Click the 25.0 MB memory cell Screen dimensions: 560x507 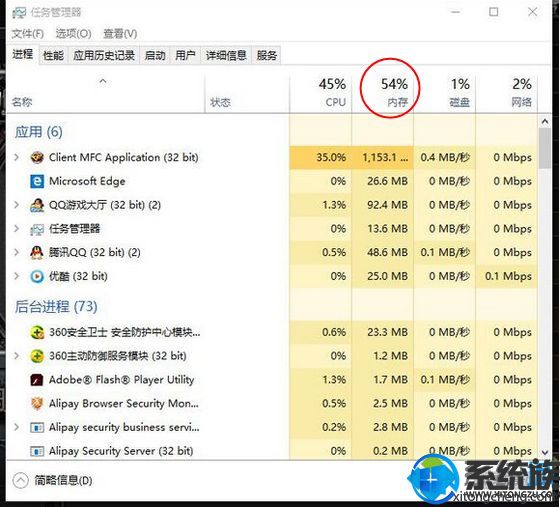click(382, 276)
